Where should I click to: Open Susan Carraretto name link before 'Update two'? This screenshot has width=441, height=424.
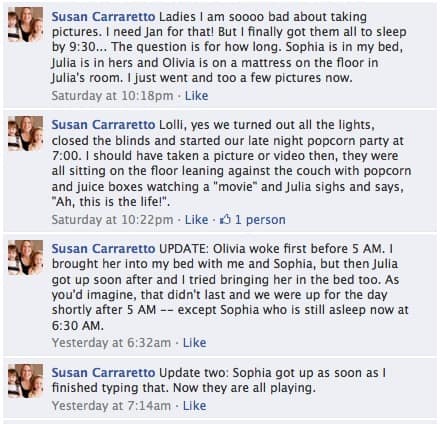103,373
